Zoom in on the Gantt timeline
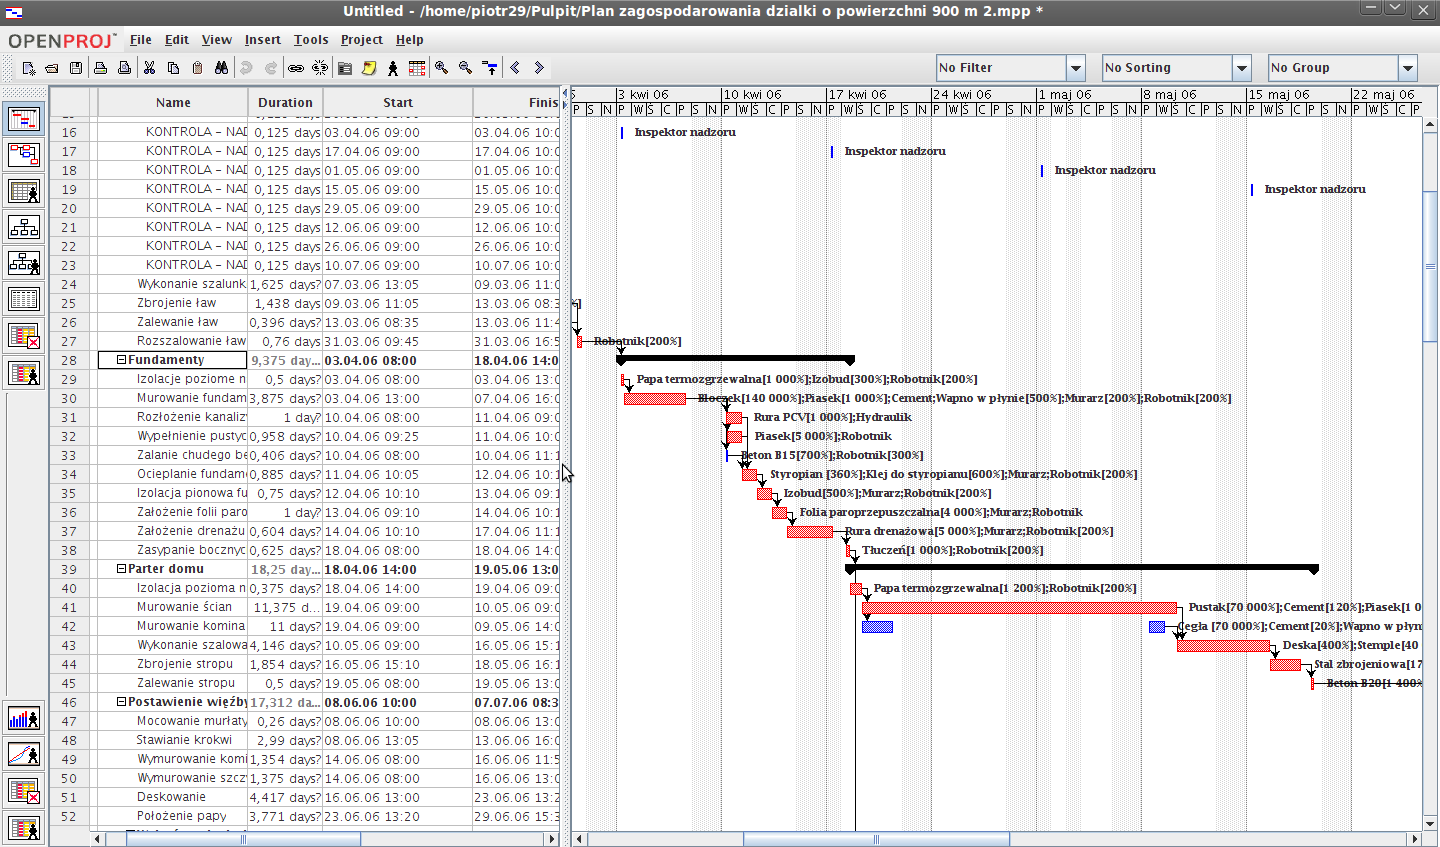The height and width of the screenshot is (847, 1440). click(x=441, y=68)
